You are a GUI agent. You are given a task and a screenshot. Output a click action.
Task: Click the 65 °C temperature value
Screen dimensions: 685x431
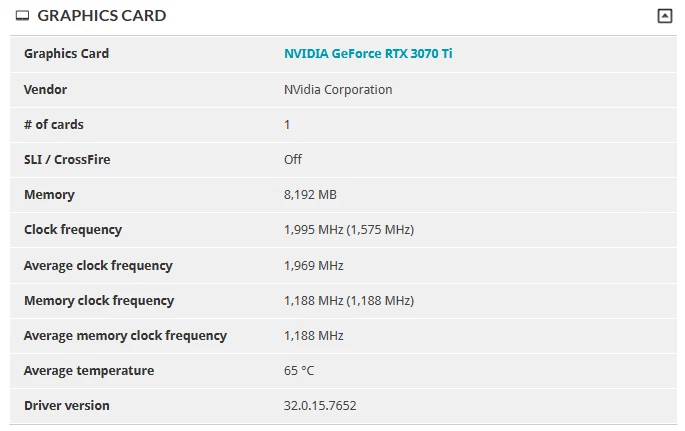(x=299, y=370)
